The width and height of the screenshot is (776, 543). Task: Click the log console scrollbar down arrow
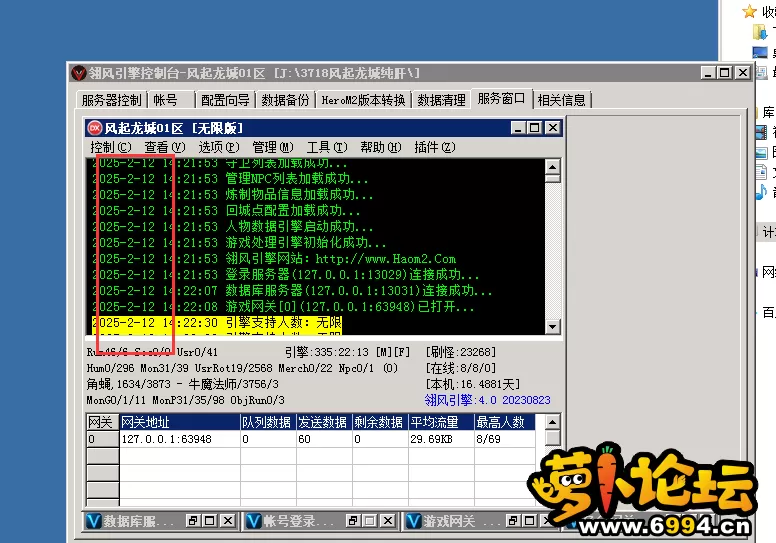[x=552, y=327]
